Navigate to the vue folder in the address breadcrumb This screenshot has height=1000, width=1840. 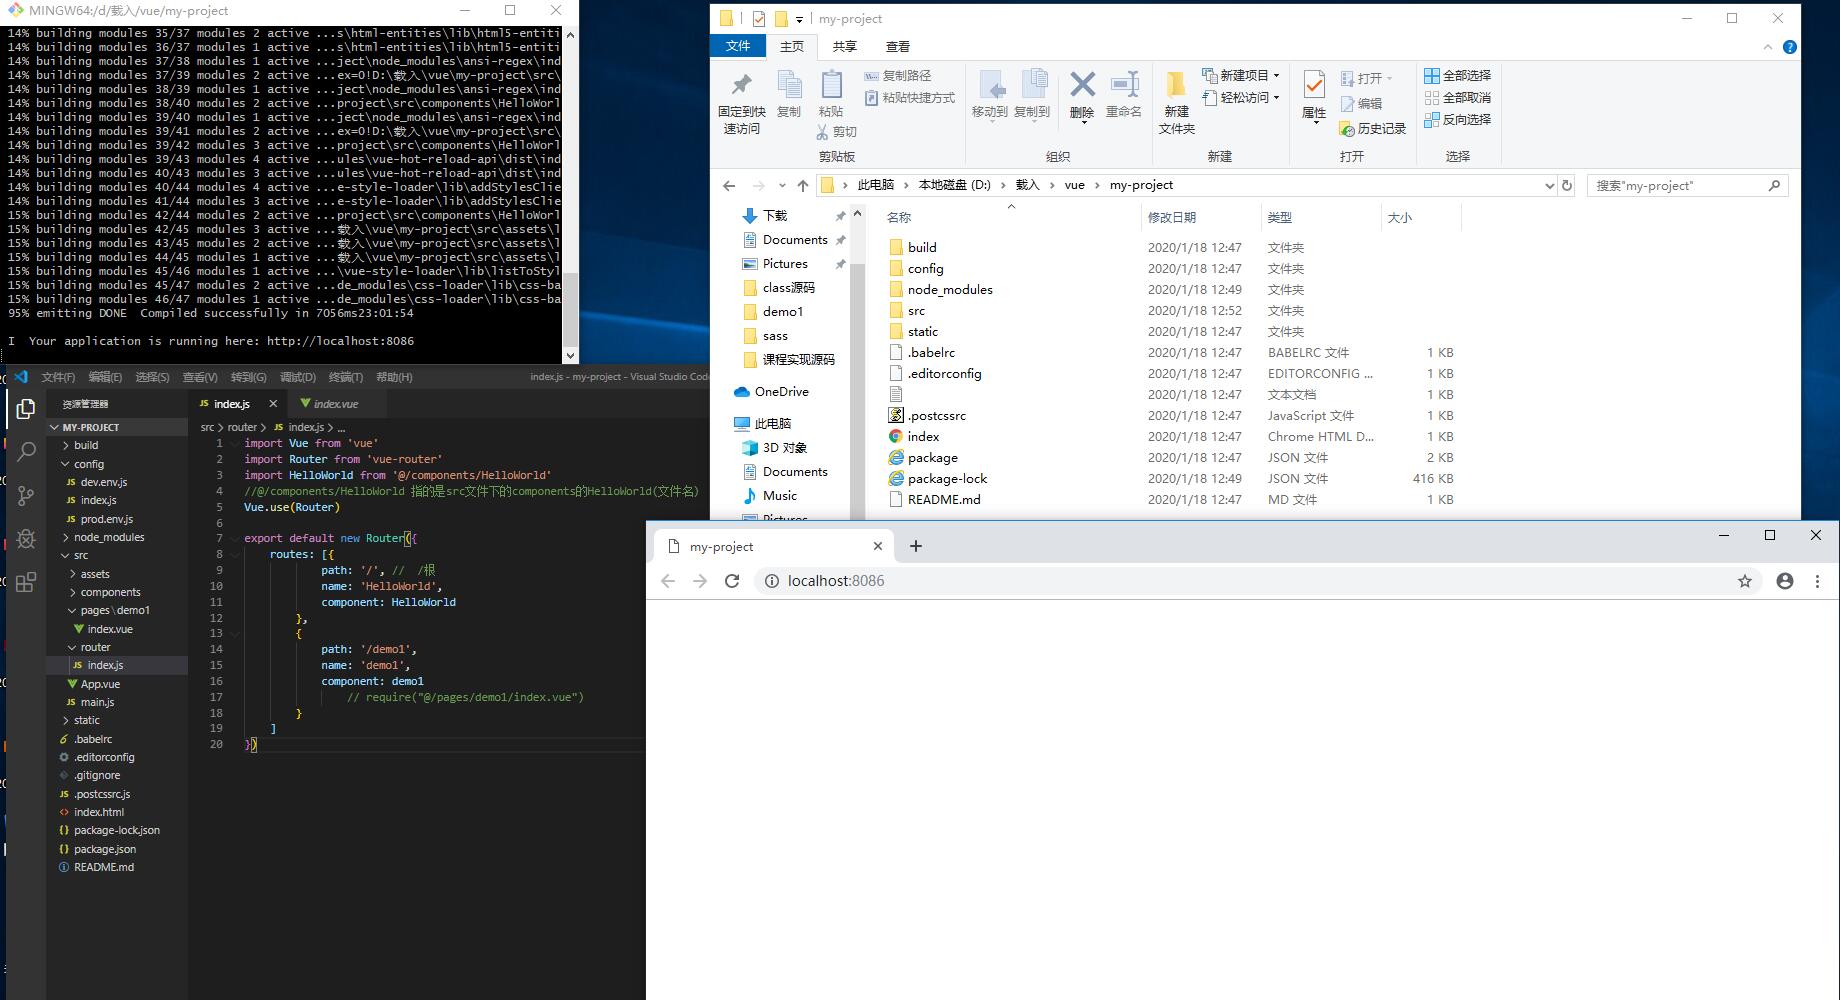(x=1074, y=185)
